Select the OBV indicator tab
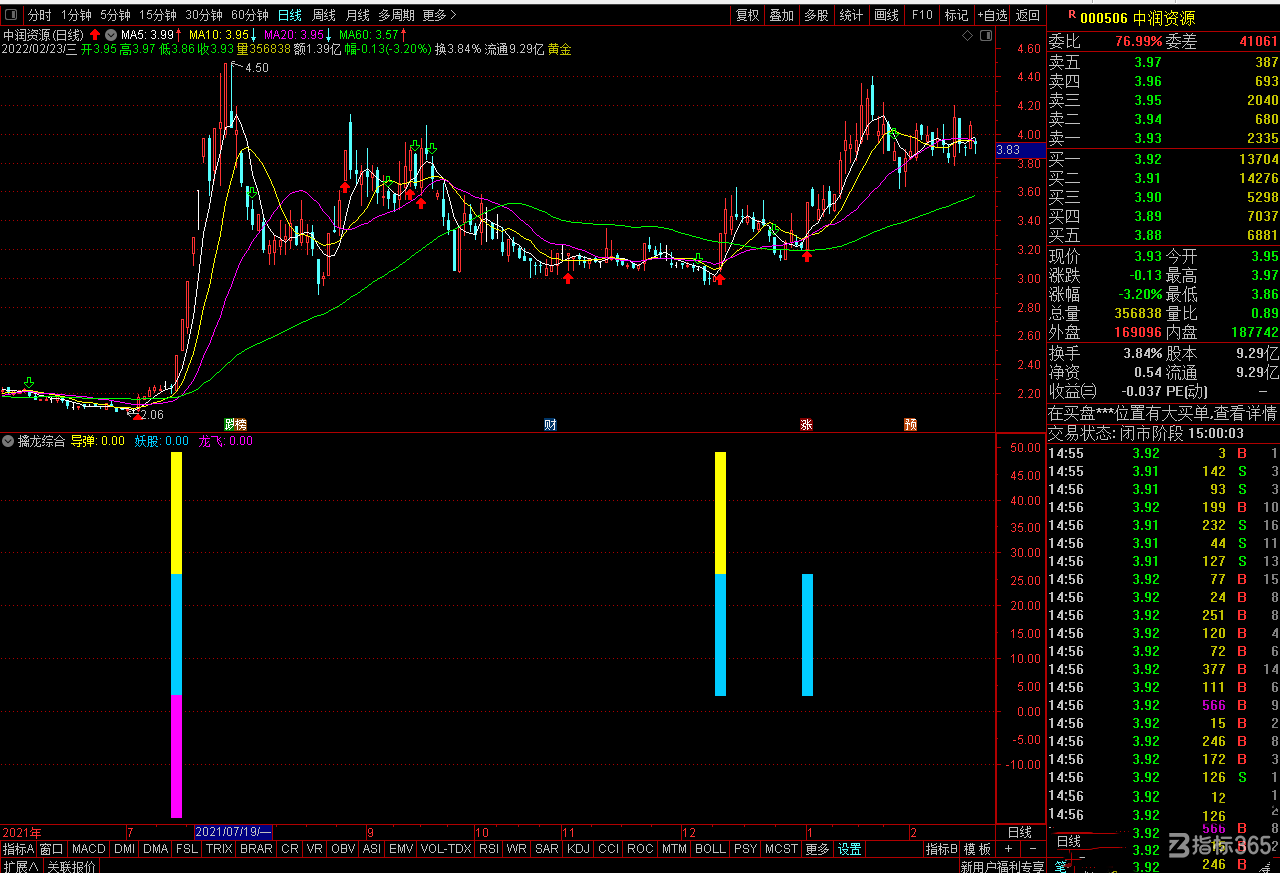This screenshot has height=873, width=1280. coord(343,849)
